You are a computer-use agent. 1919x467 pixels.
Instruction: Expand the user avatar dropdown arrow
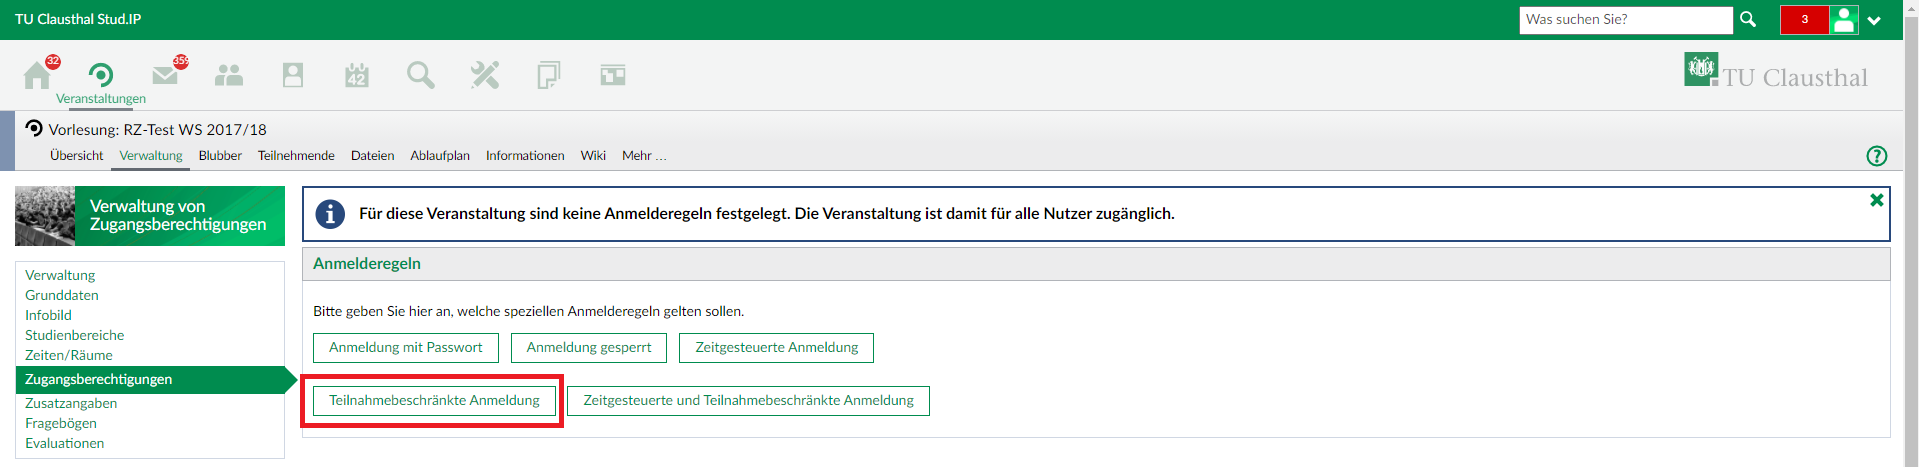tap(1874, 20)
